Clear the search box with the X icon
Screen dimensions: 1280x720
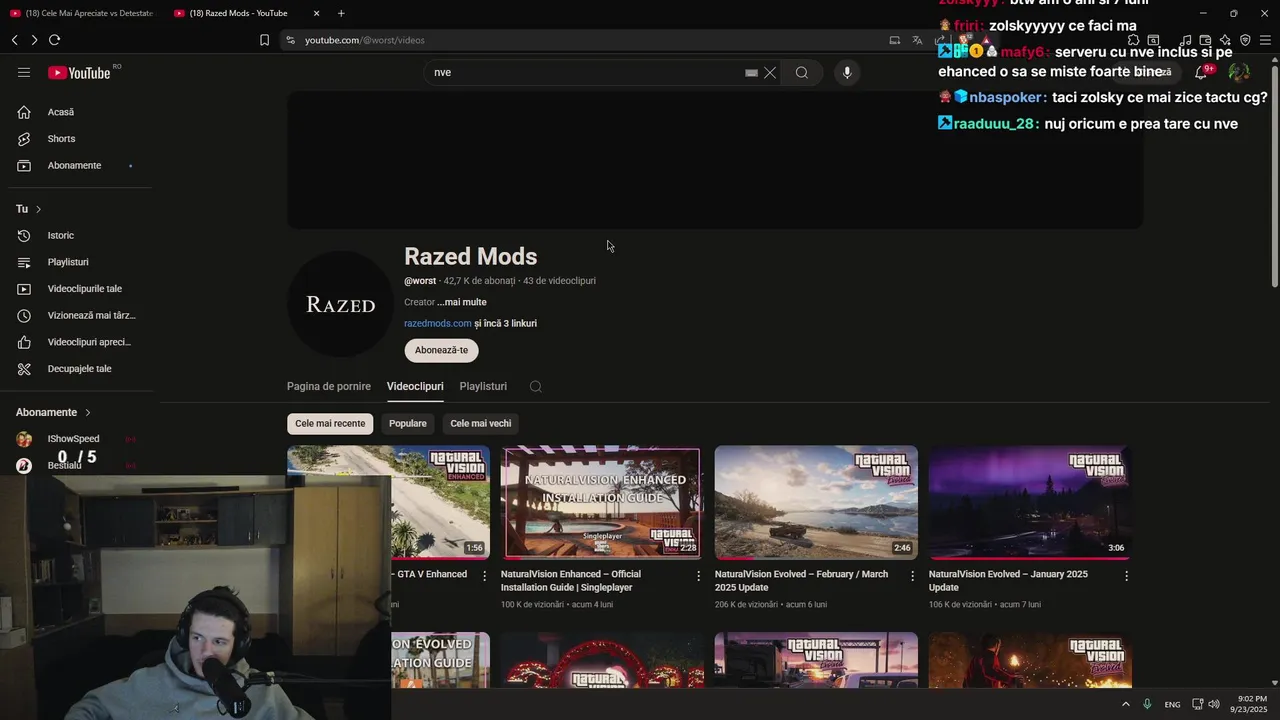[770, 73]
